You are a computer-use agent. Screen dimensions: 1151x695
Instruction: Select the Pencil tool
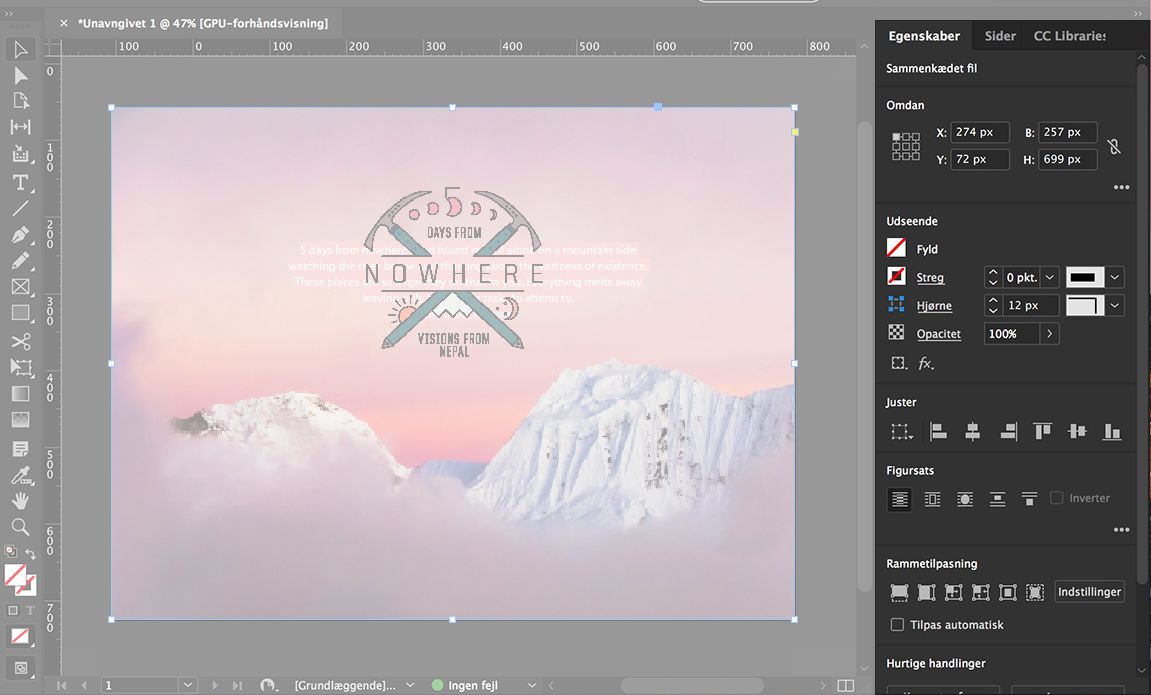click(x=21, y=261)
